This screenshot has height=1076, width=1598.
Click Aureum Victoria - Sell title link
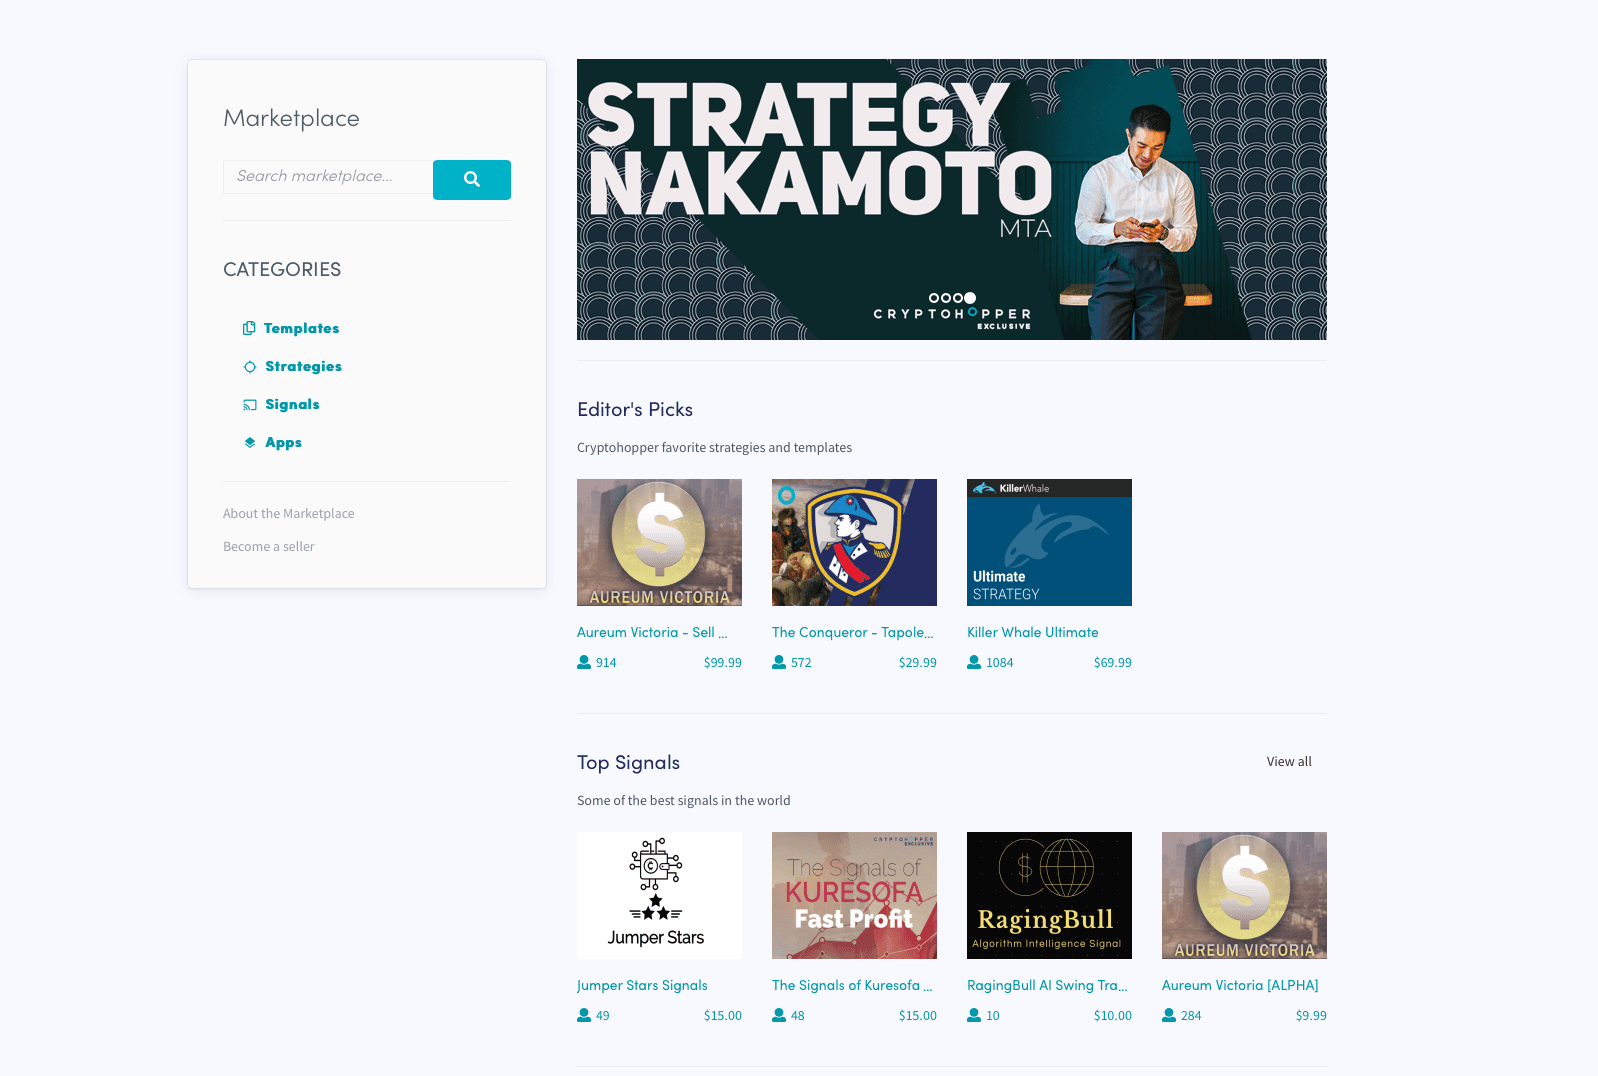click(652, 632)
